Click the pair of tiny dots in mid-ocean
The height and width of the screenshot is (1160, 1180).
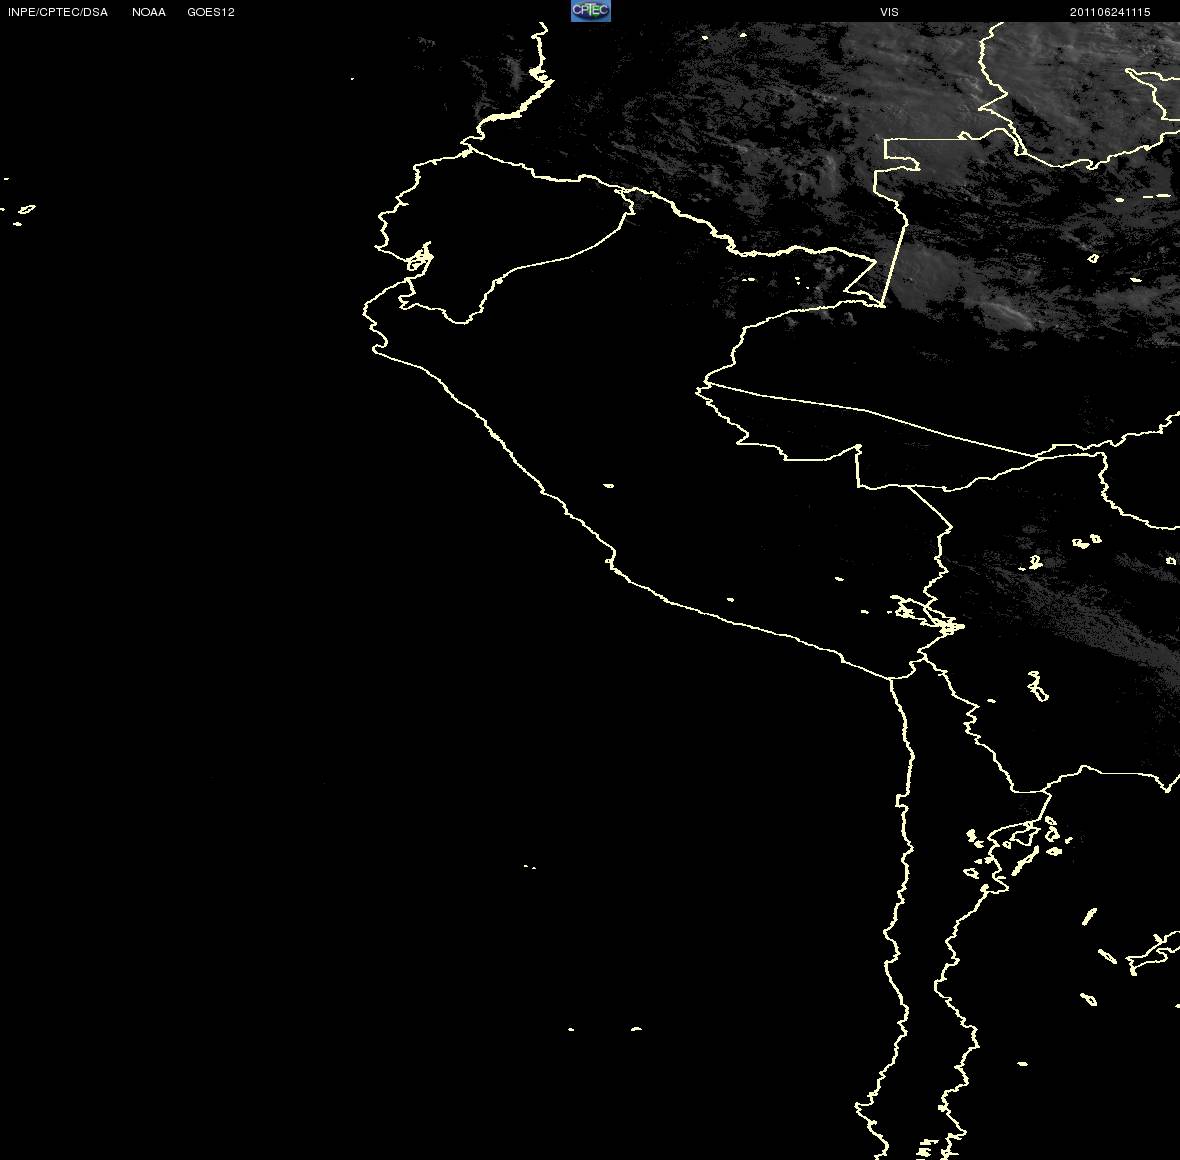530,867
